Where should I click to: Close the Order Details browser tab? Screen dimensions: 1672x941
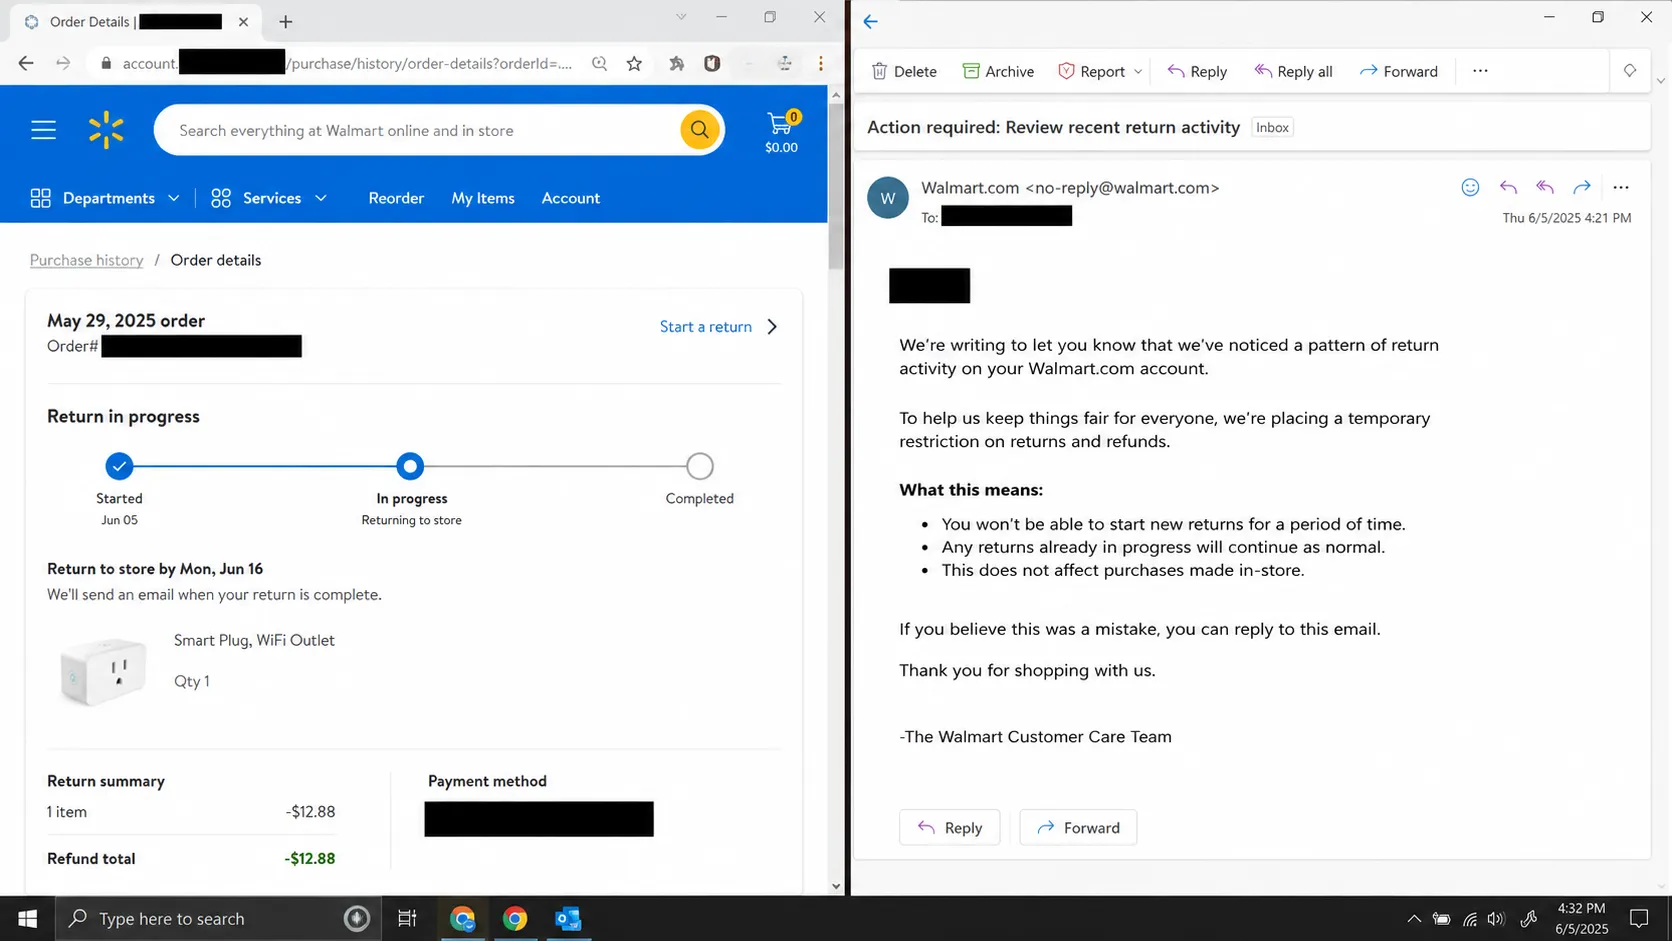point(243,21)
